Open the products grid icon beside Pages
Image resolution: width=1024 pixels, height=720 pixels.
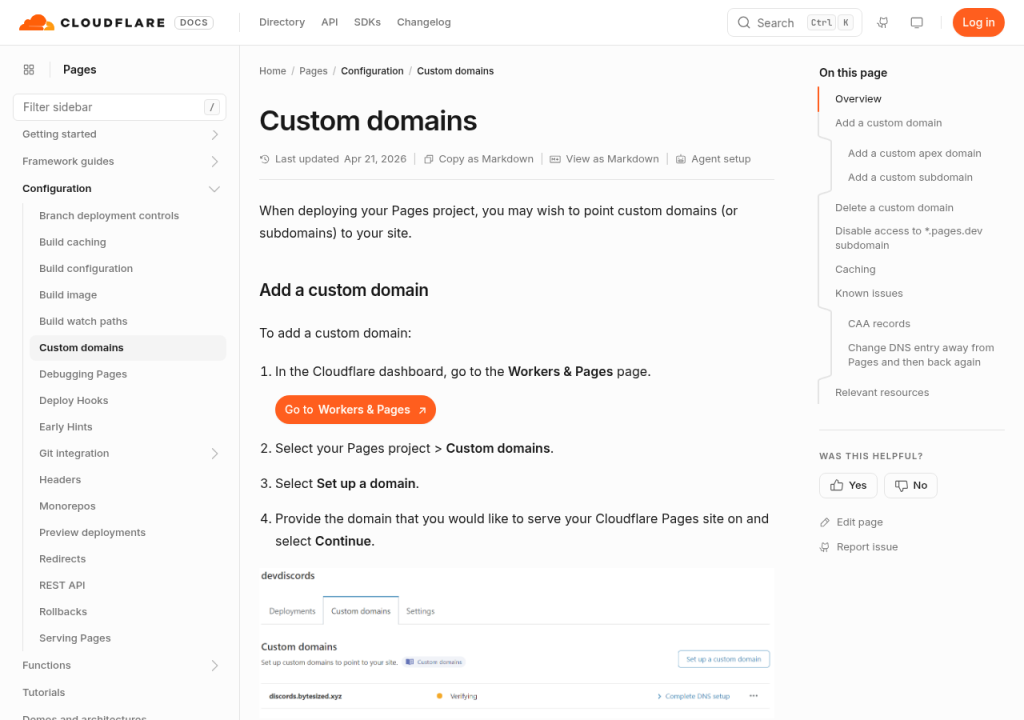29,70
